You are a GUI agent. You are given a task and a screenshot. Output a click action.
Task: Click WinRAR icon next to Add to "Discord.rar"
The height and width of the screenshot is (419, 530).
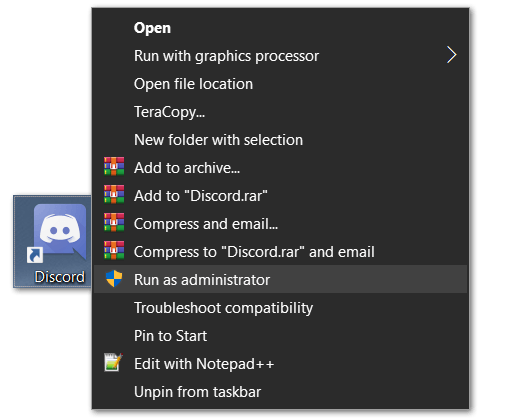tap(114, 194)
